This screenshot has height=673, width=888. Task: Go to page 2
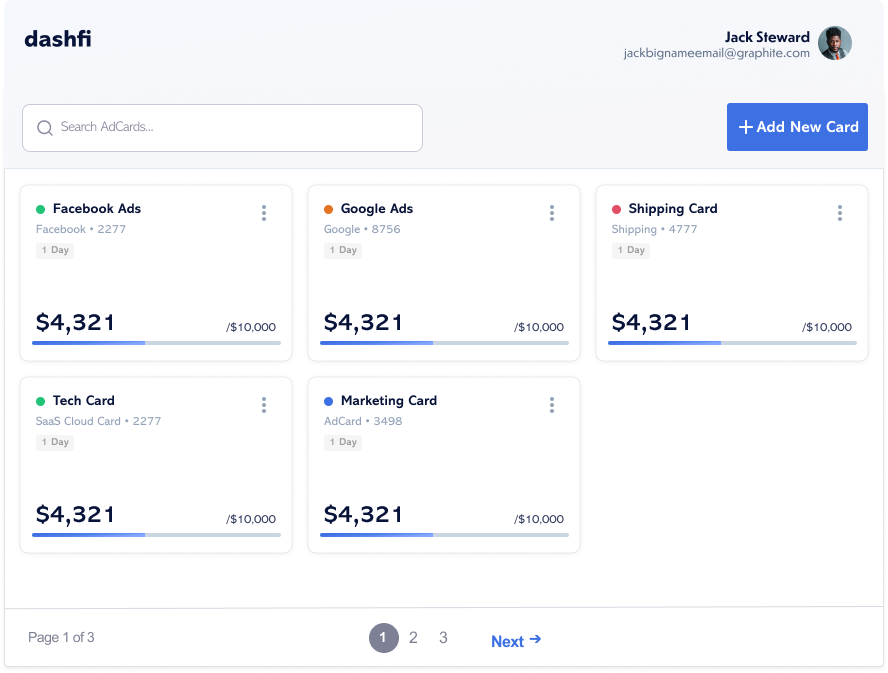pyautogui.click(x=413, y=638)
